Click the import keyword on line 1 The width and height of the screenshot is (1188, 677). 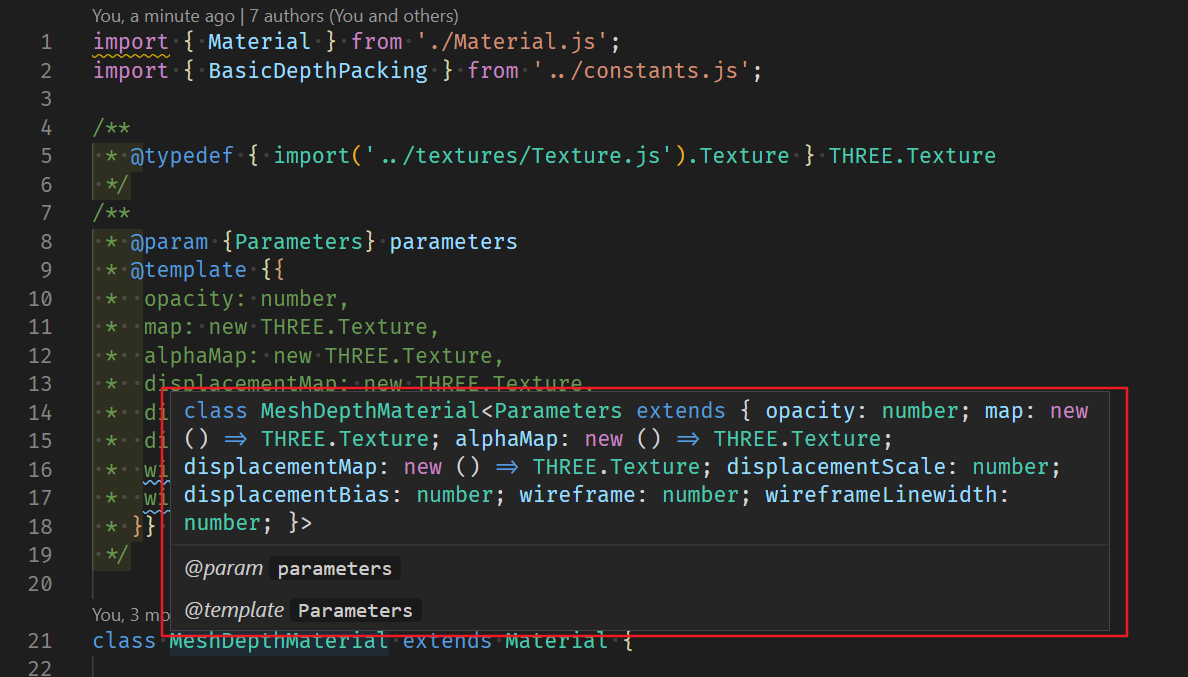pyautogui.click(x=130, y=41)
